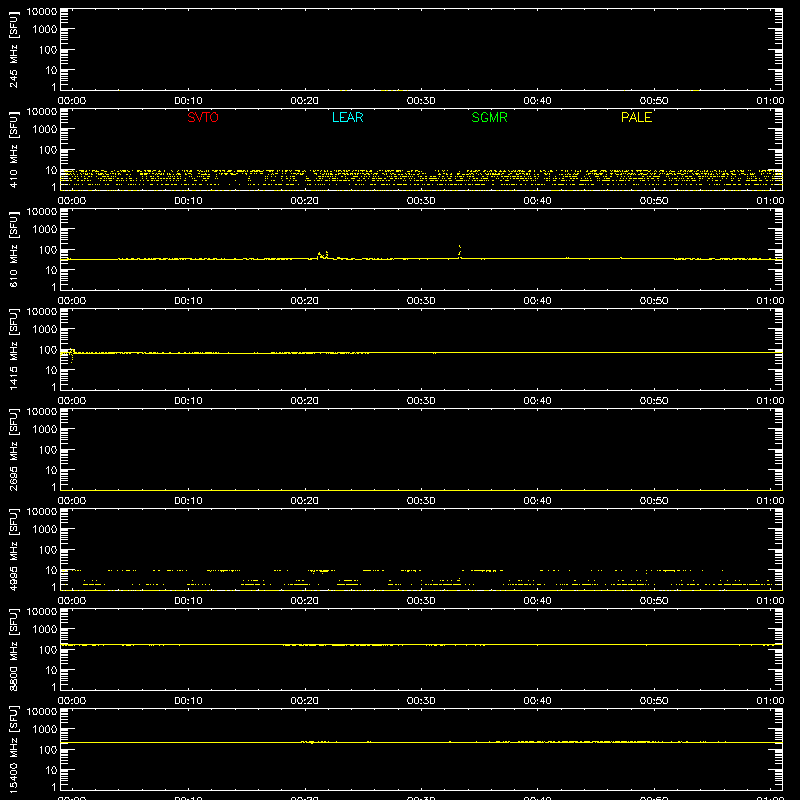Image resolution: width=800 pixels, height=800 pixels.
Task: Click the 100 tick label on 8800 MHz panel
Action: coord(48,650)
